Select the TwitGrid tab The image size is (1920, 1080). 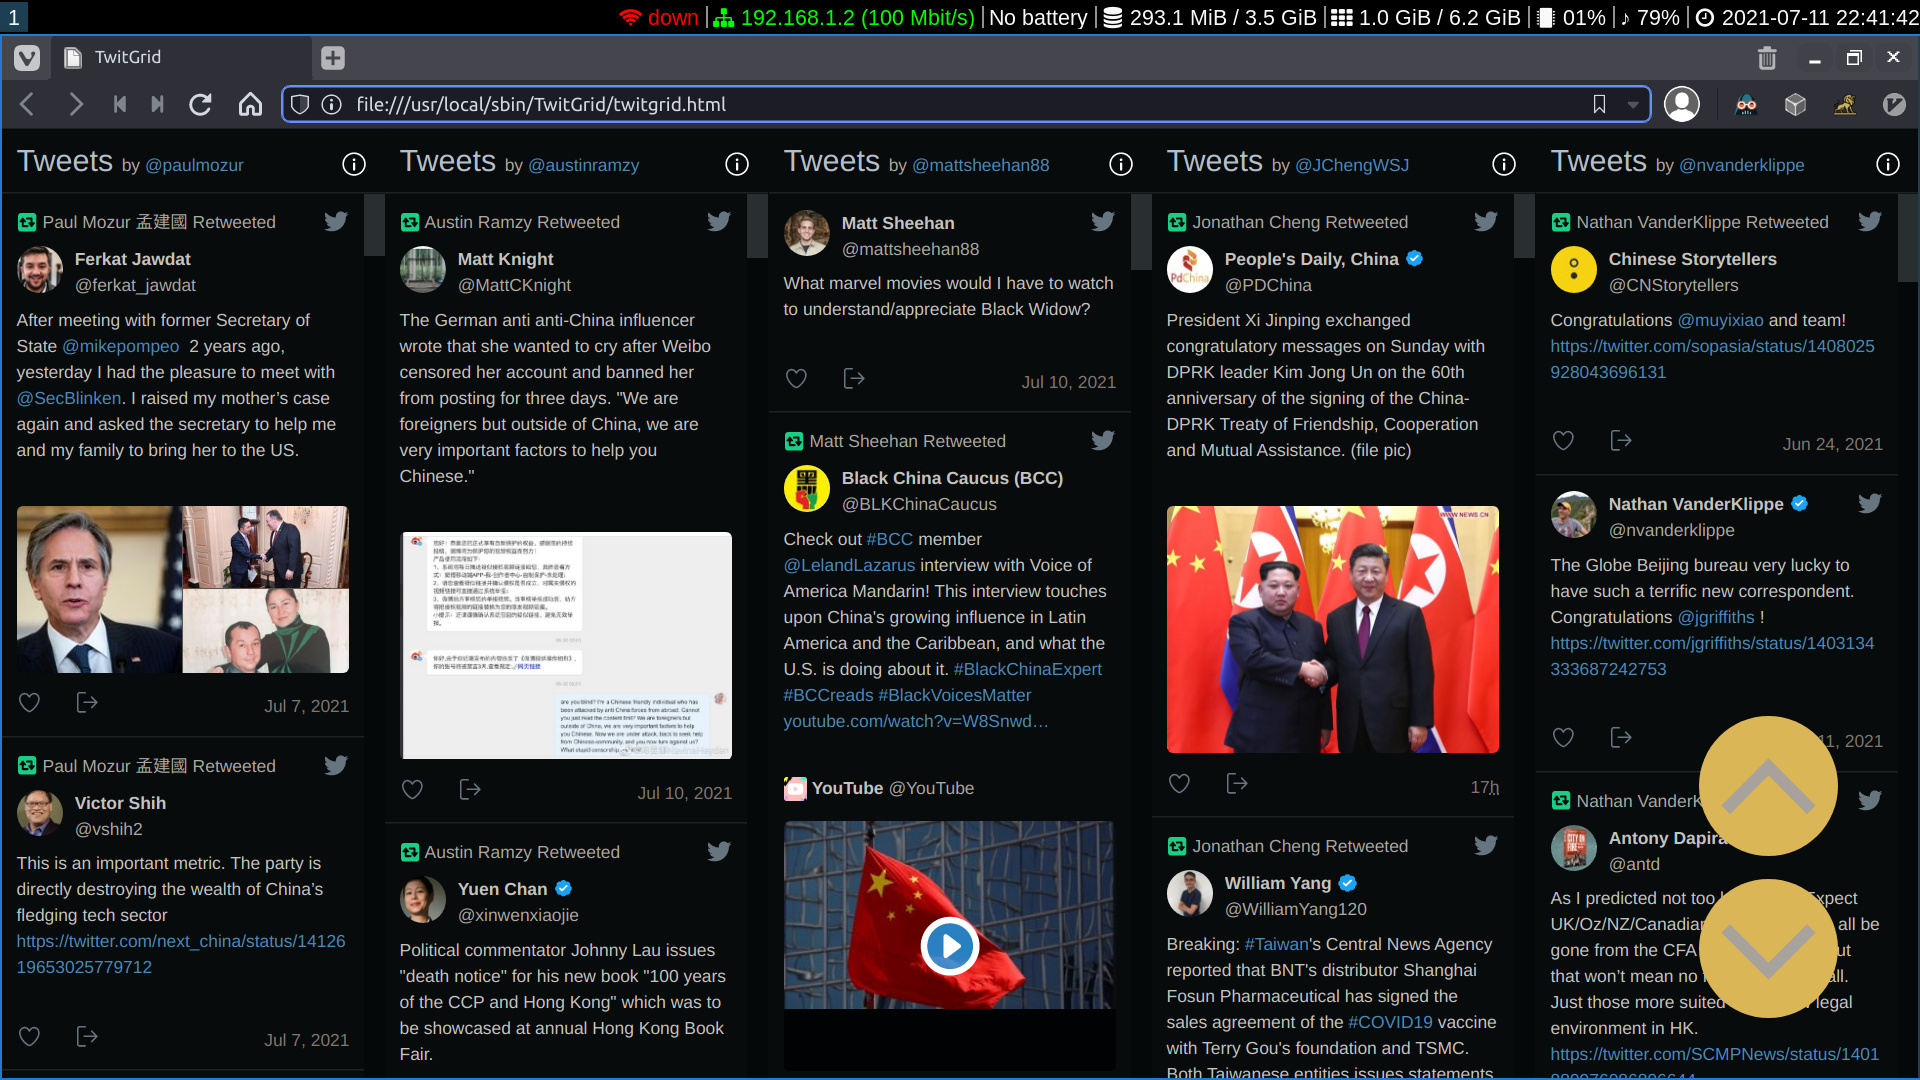pos(182,58)
